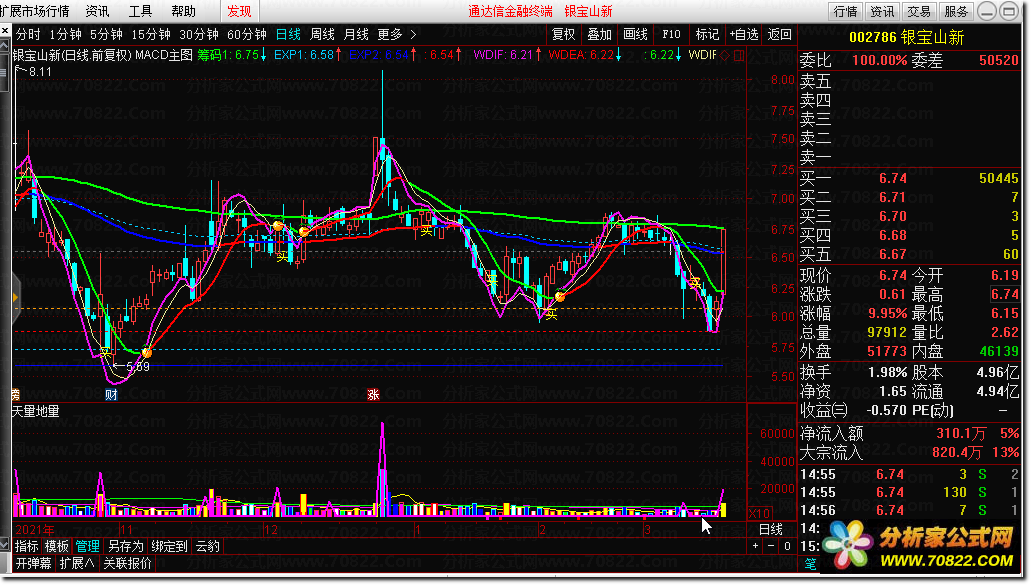Screen dimensions: 1032x585
Task: Click the 0 reset button at the bottom
Action: click(787, 546)
